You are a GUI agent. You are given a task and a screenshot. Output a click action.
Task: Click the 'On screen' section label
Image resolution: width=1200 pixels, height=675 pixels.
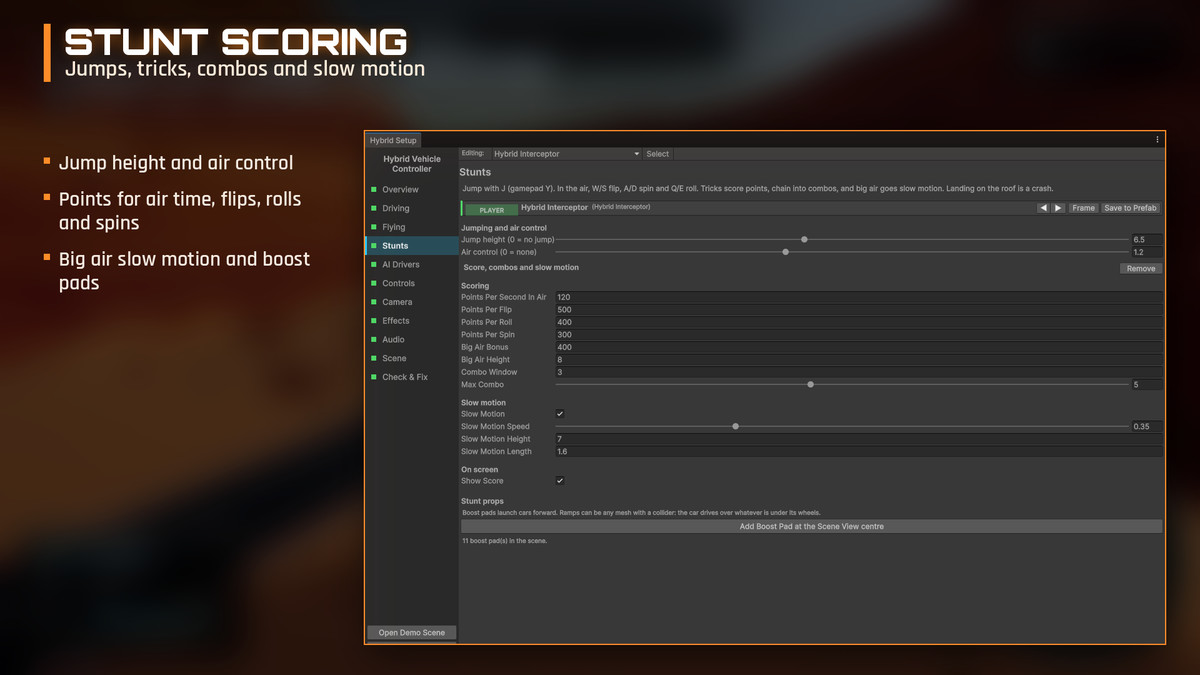pyautogui.click(x=479, y=469)
